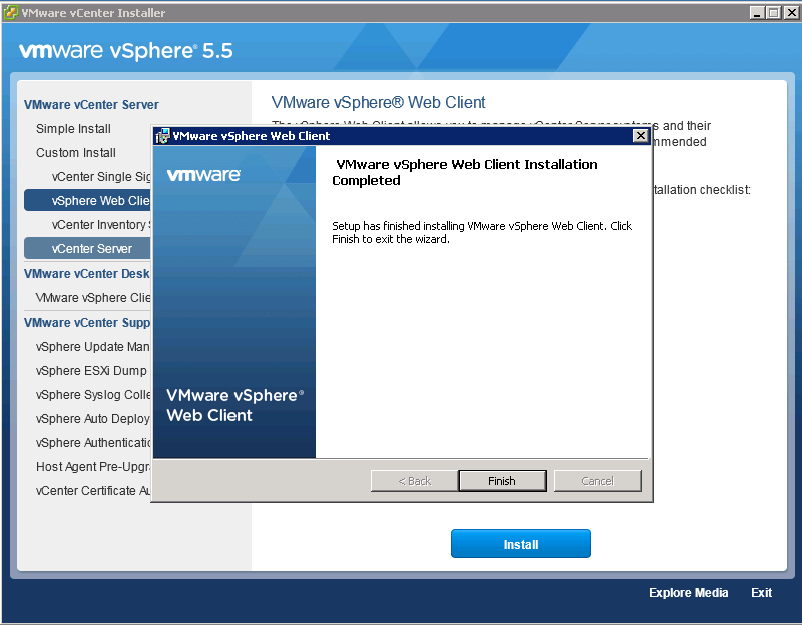Click the greyed-out Cancel button in dialog

tap(597, 481)
